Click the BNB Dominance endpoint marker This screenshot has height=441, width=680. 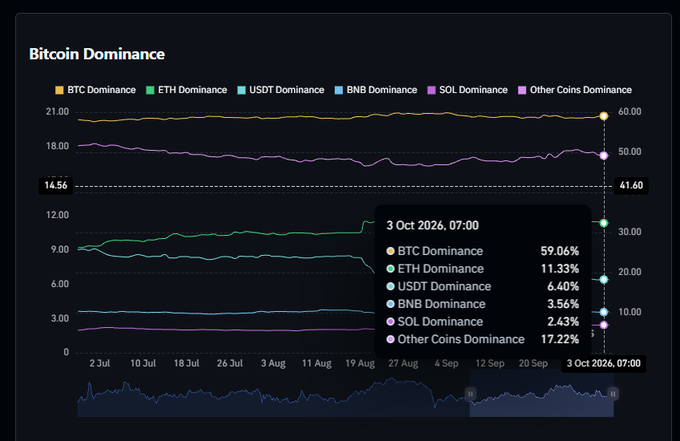pyautogui.click(x=604, y=312)
